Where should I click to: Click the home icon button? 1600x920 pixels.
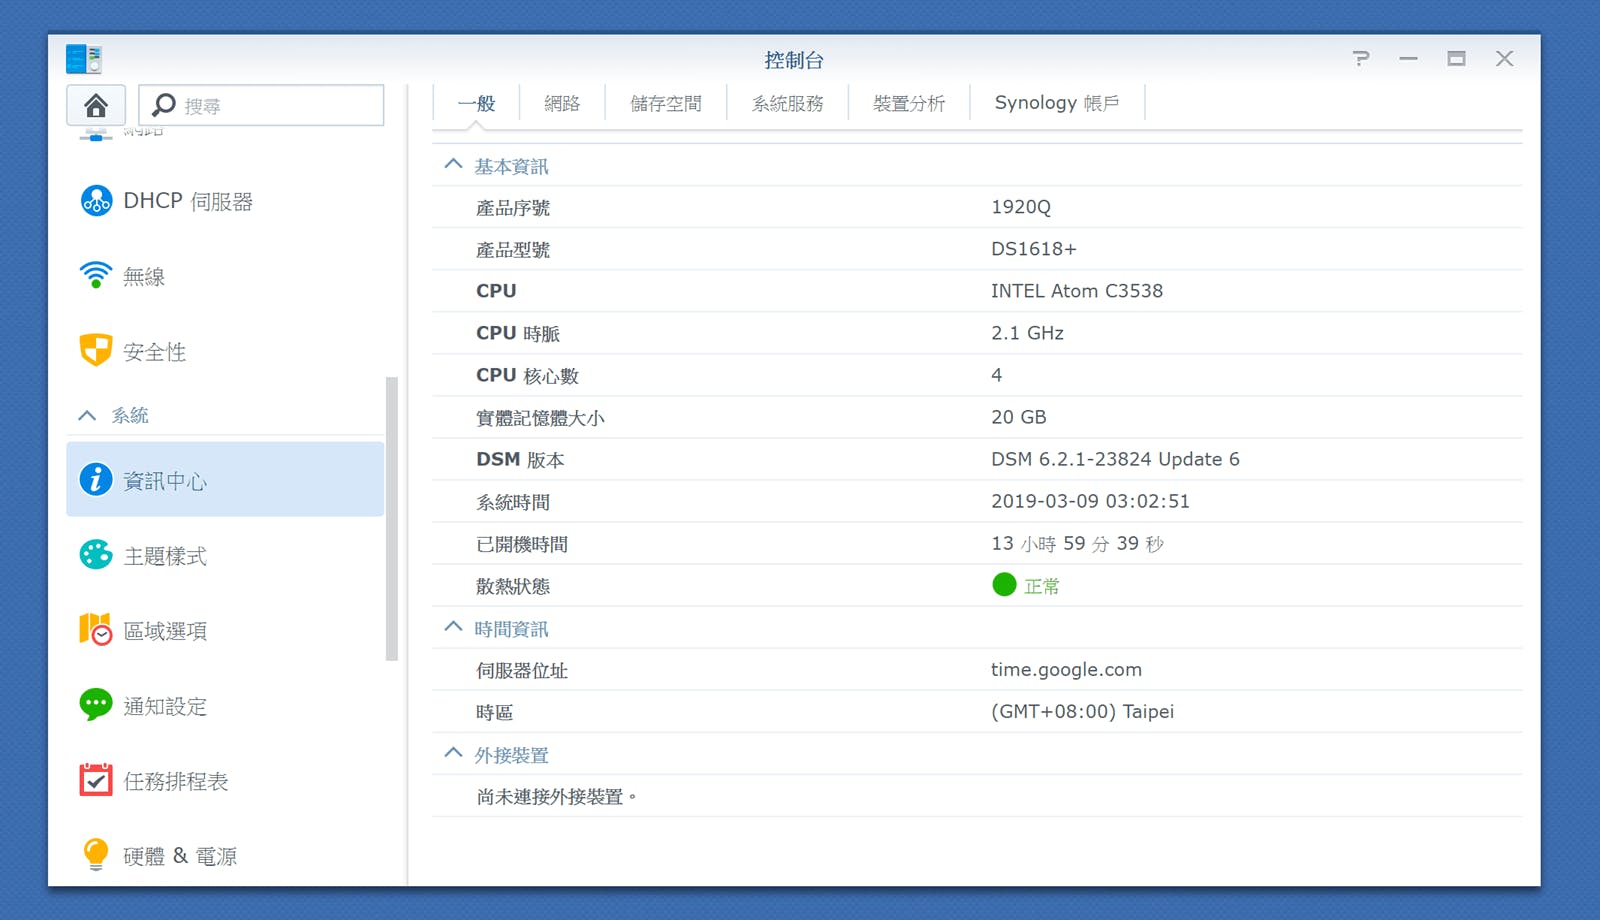click(96, 105)
